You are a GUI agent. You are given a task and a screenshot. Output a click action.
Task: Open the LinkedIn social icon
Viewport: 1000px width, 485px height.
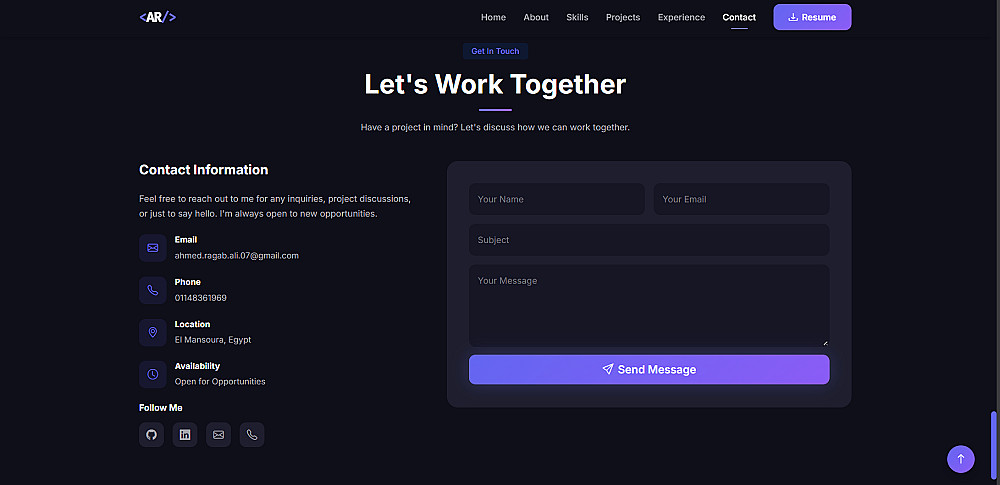(185, 434)
